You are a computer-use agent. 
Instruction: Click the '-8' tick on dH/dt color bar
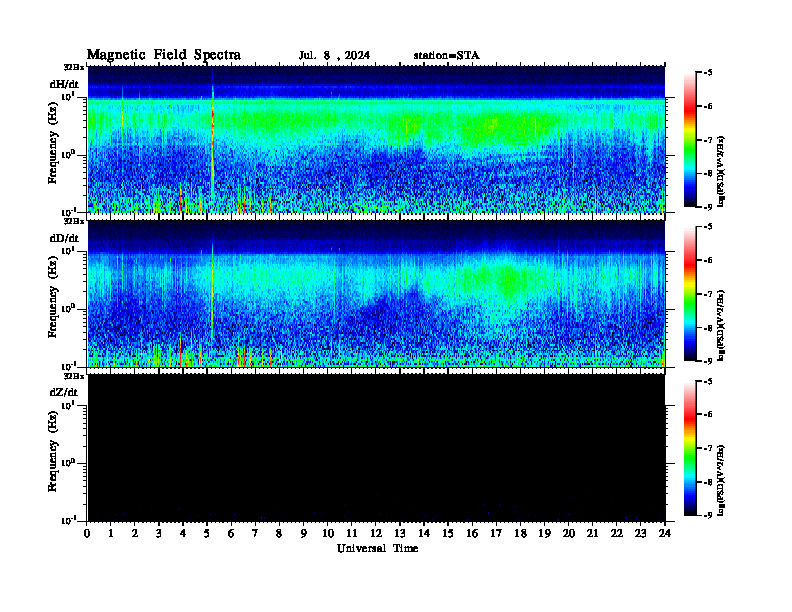coord(709,173)
